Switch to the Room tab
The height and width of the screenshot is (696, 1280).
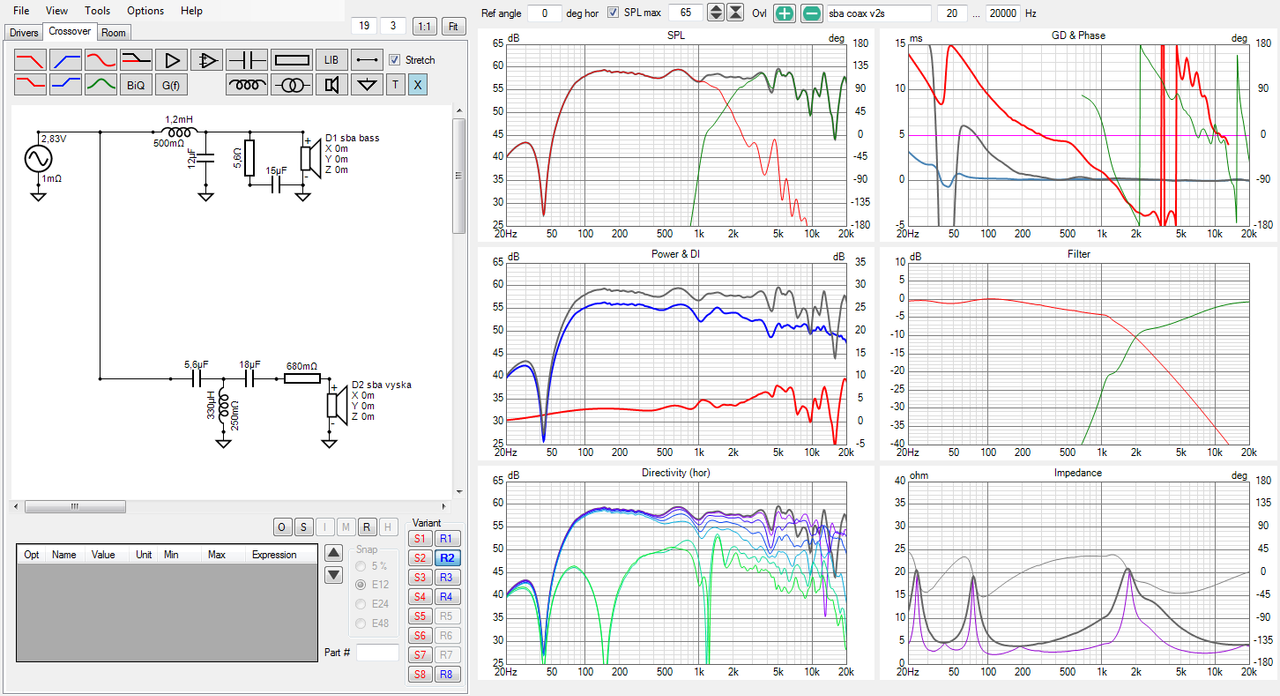point(114,32)
